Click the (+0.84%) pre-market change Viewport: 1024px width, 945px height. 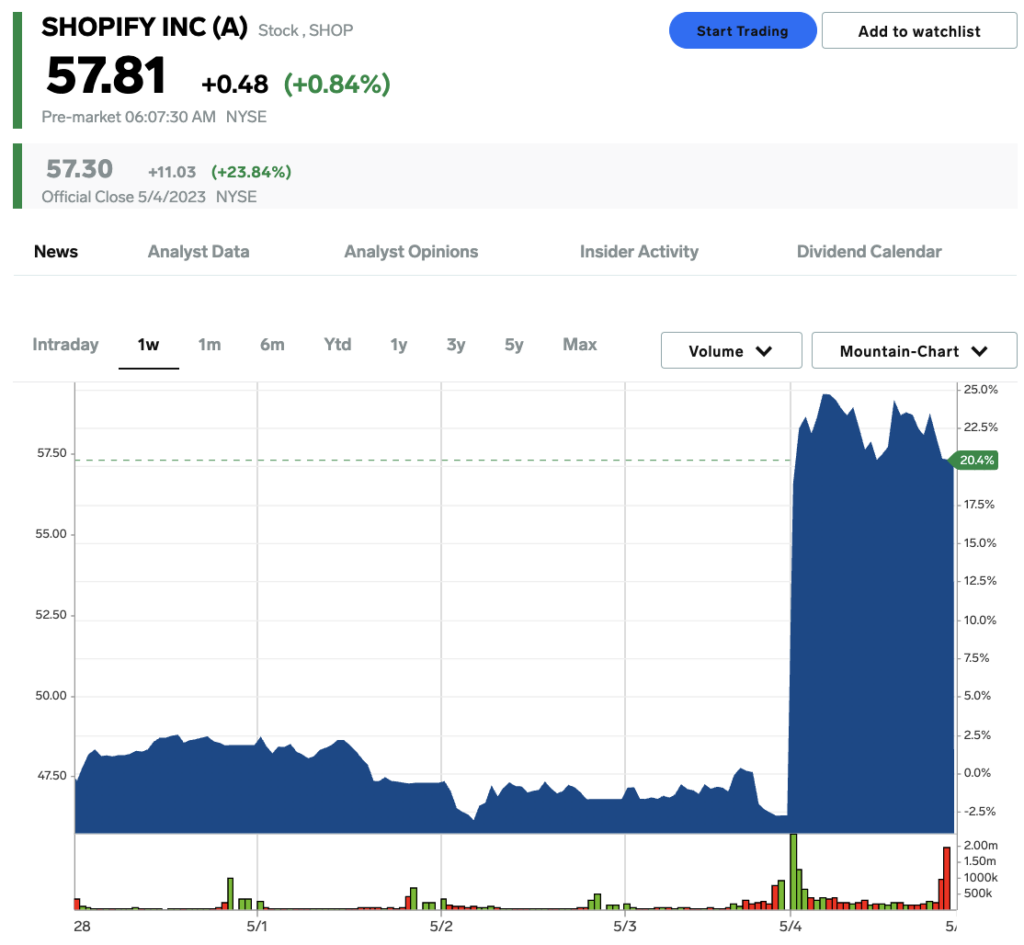pos(337,84)
